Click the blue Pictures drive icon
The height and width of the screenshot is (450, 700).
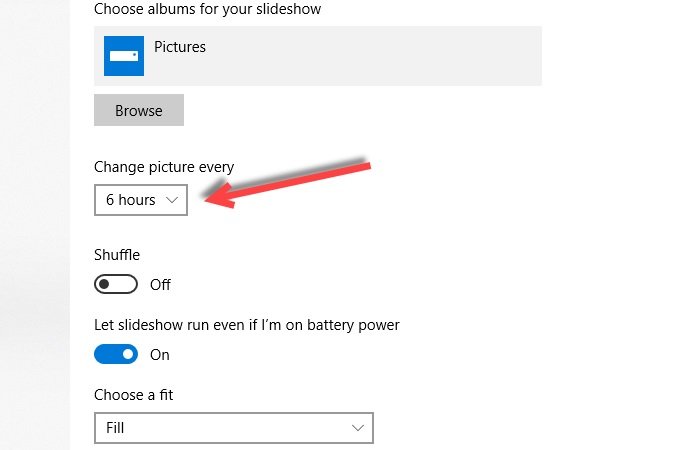(x=124, y=56)
